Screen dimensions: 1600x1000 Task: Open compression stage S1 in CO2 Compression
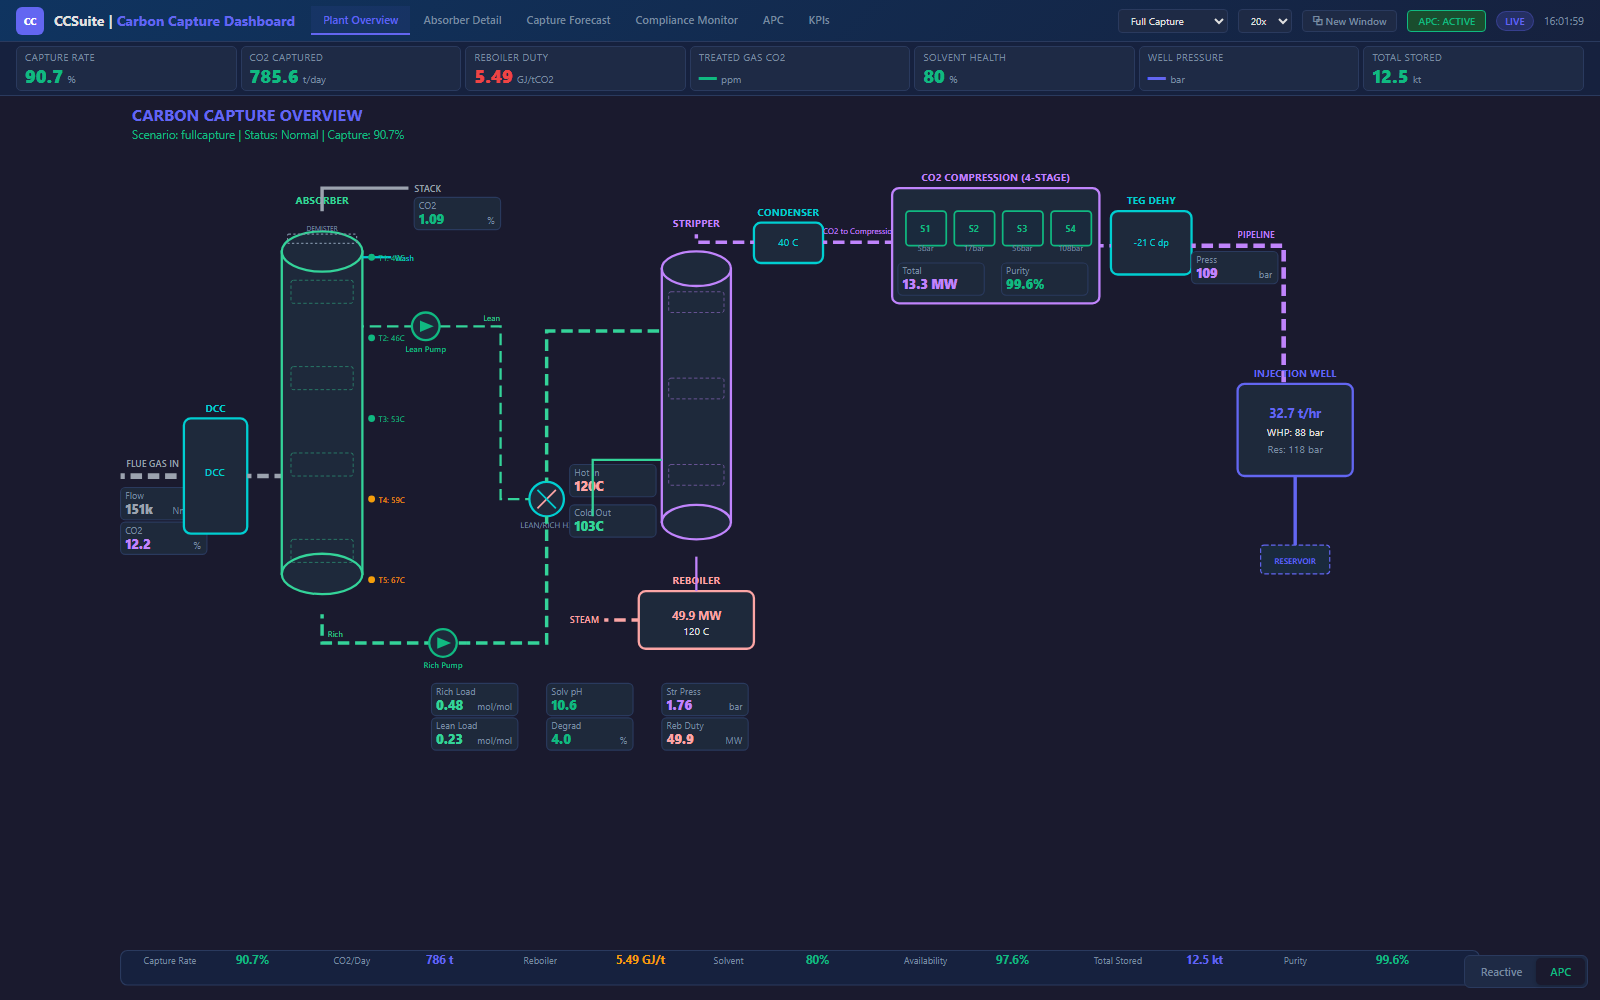[x=925, y=228]
